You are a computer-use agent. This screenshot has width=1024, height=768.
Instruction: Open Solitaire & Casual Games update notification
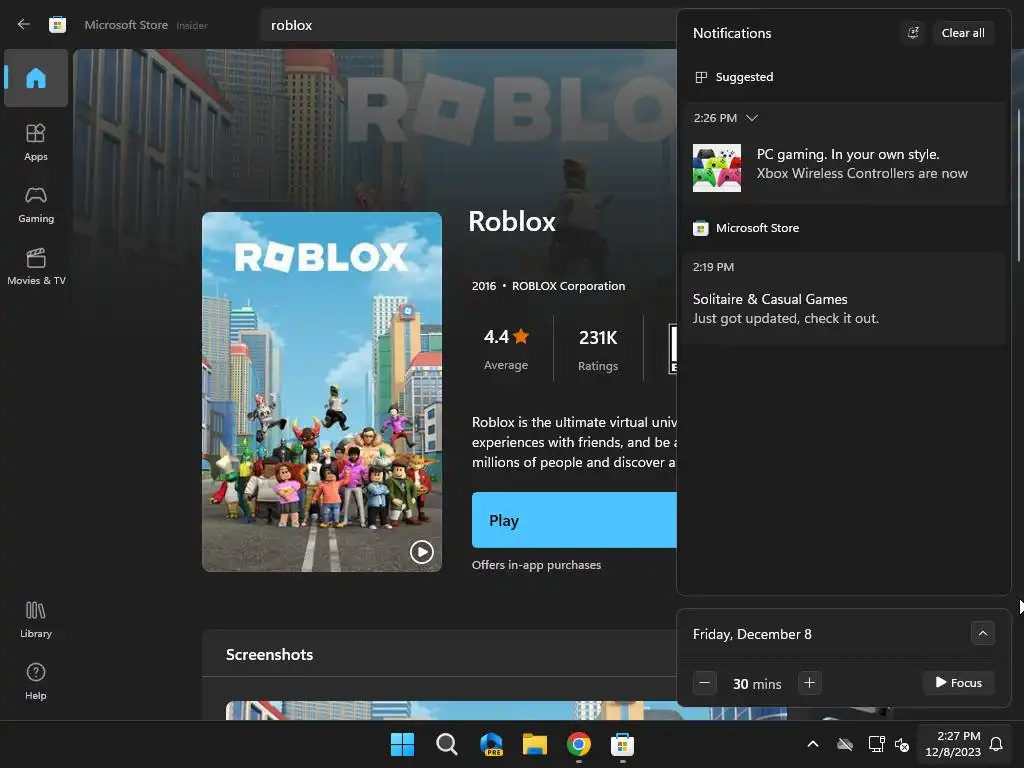pos(844,298)
